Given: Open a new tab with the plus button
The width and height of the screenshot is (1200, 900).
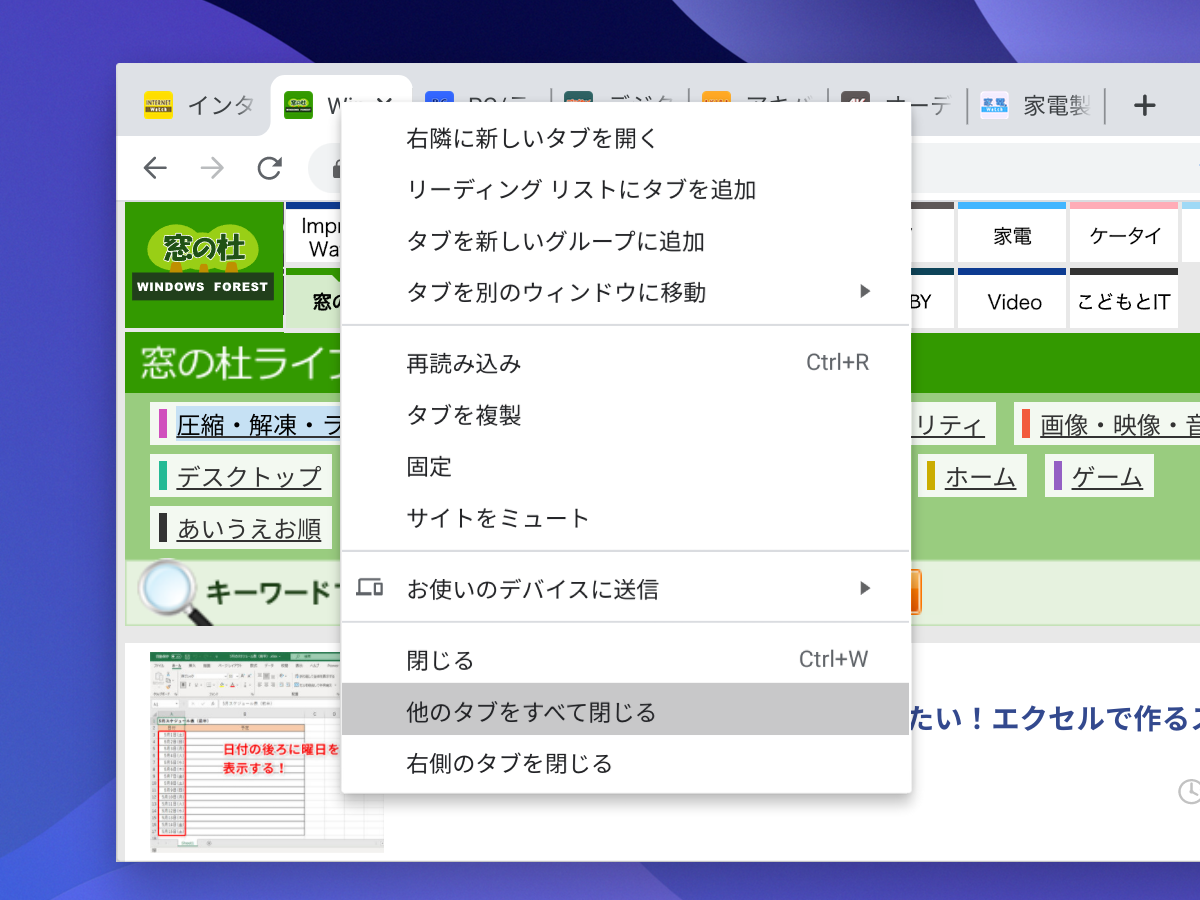Looking at the screenshot, I should (x=1143, y=104).
